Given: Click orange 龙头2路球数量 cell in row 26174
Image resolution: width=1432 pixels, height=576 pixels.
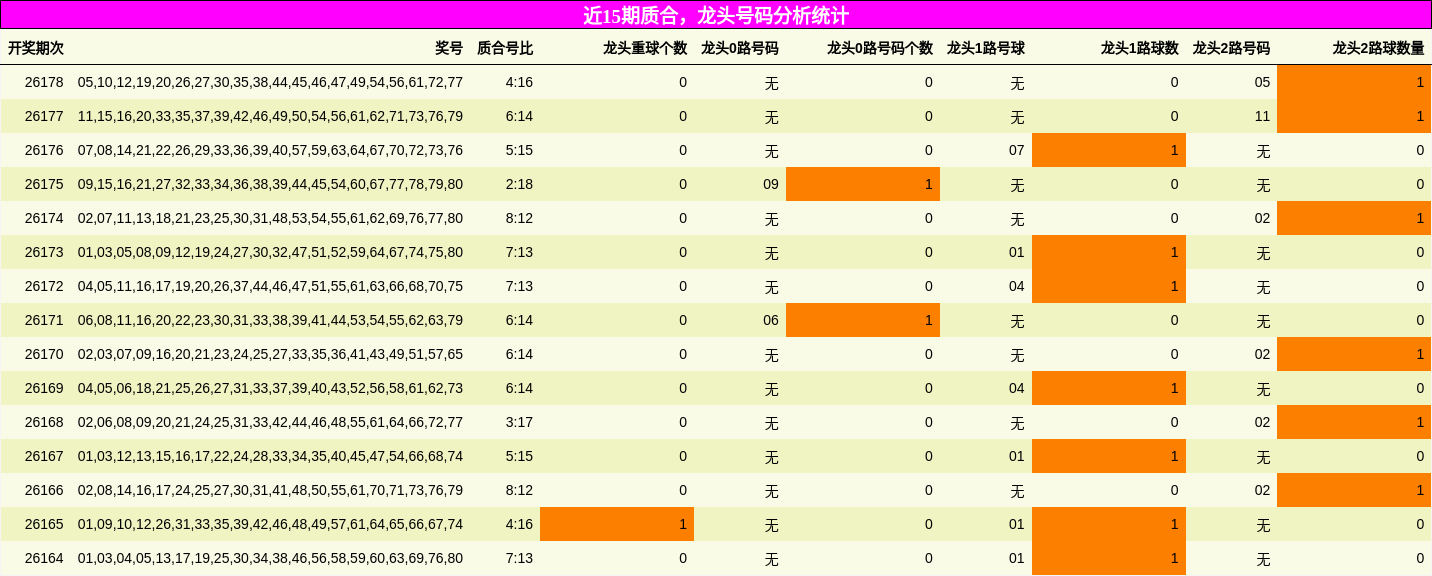Looking at the screenshot, I should click(x=1354, y=218).
